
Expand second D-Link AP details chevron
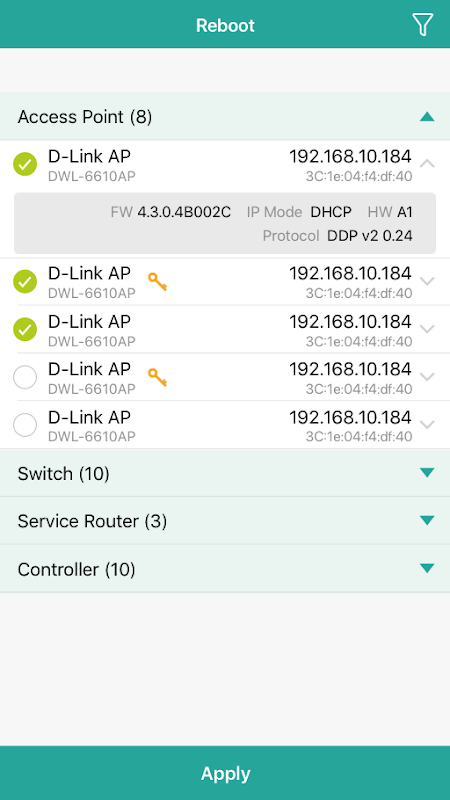point(427,281)
